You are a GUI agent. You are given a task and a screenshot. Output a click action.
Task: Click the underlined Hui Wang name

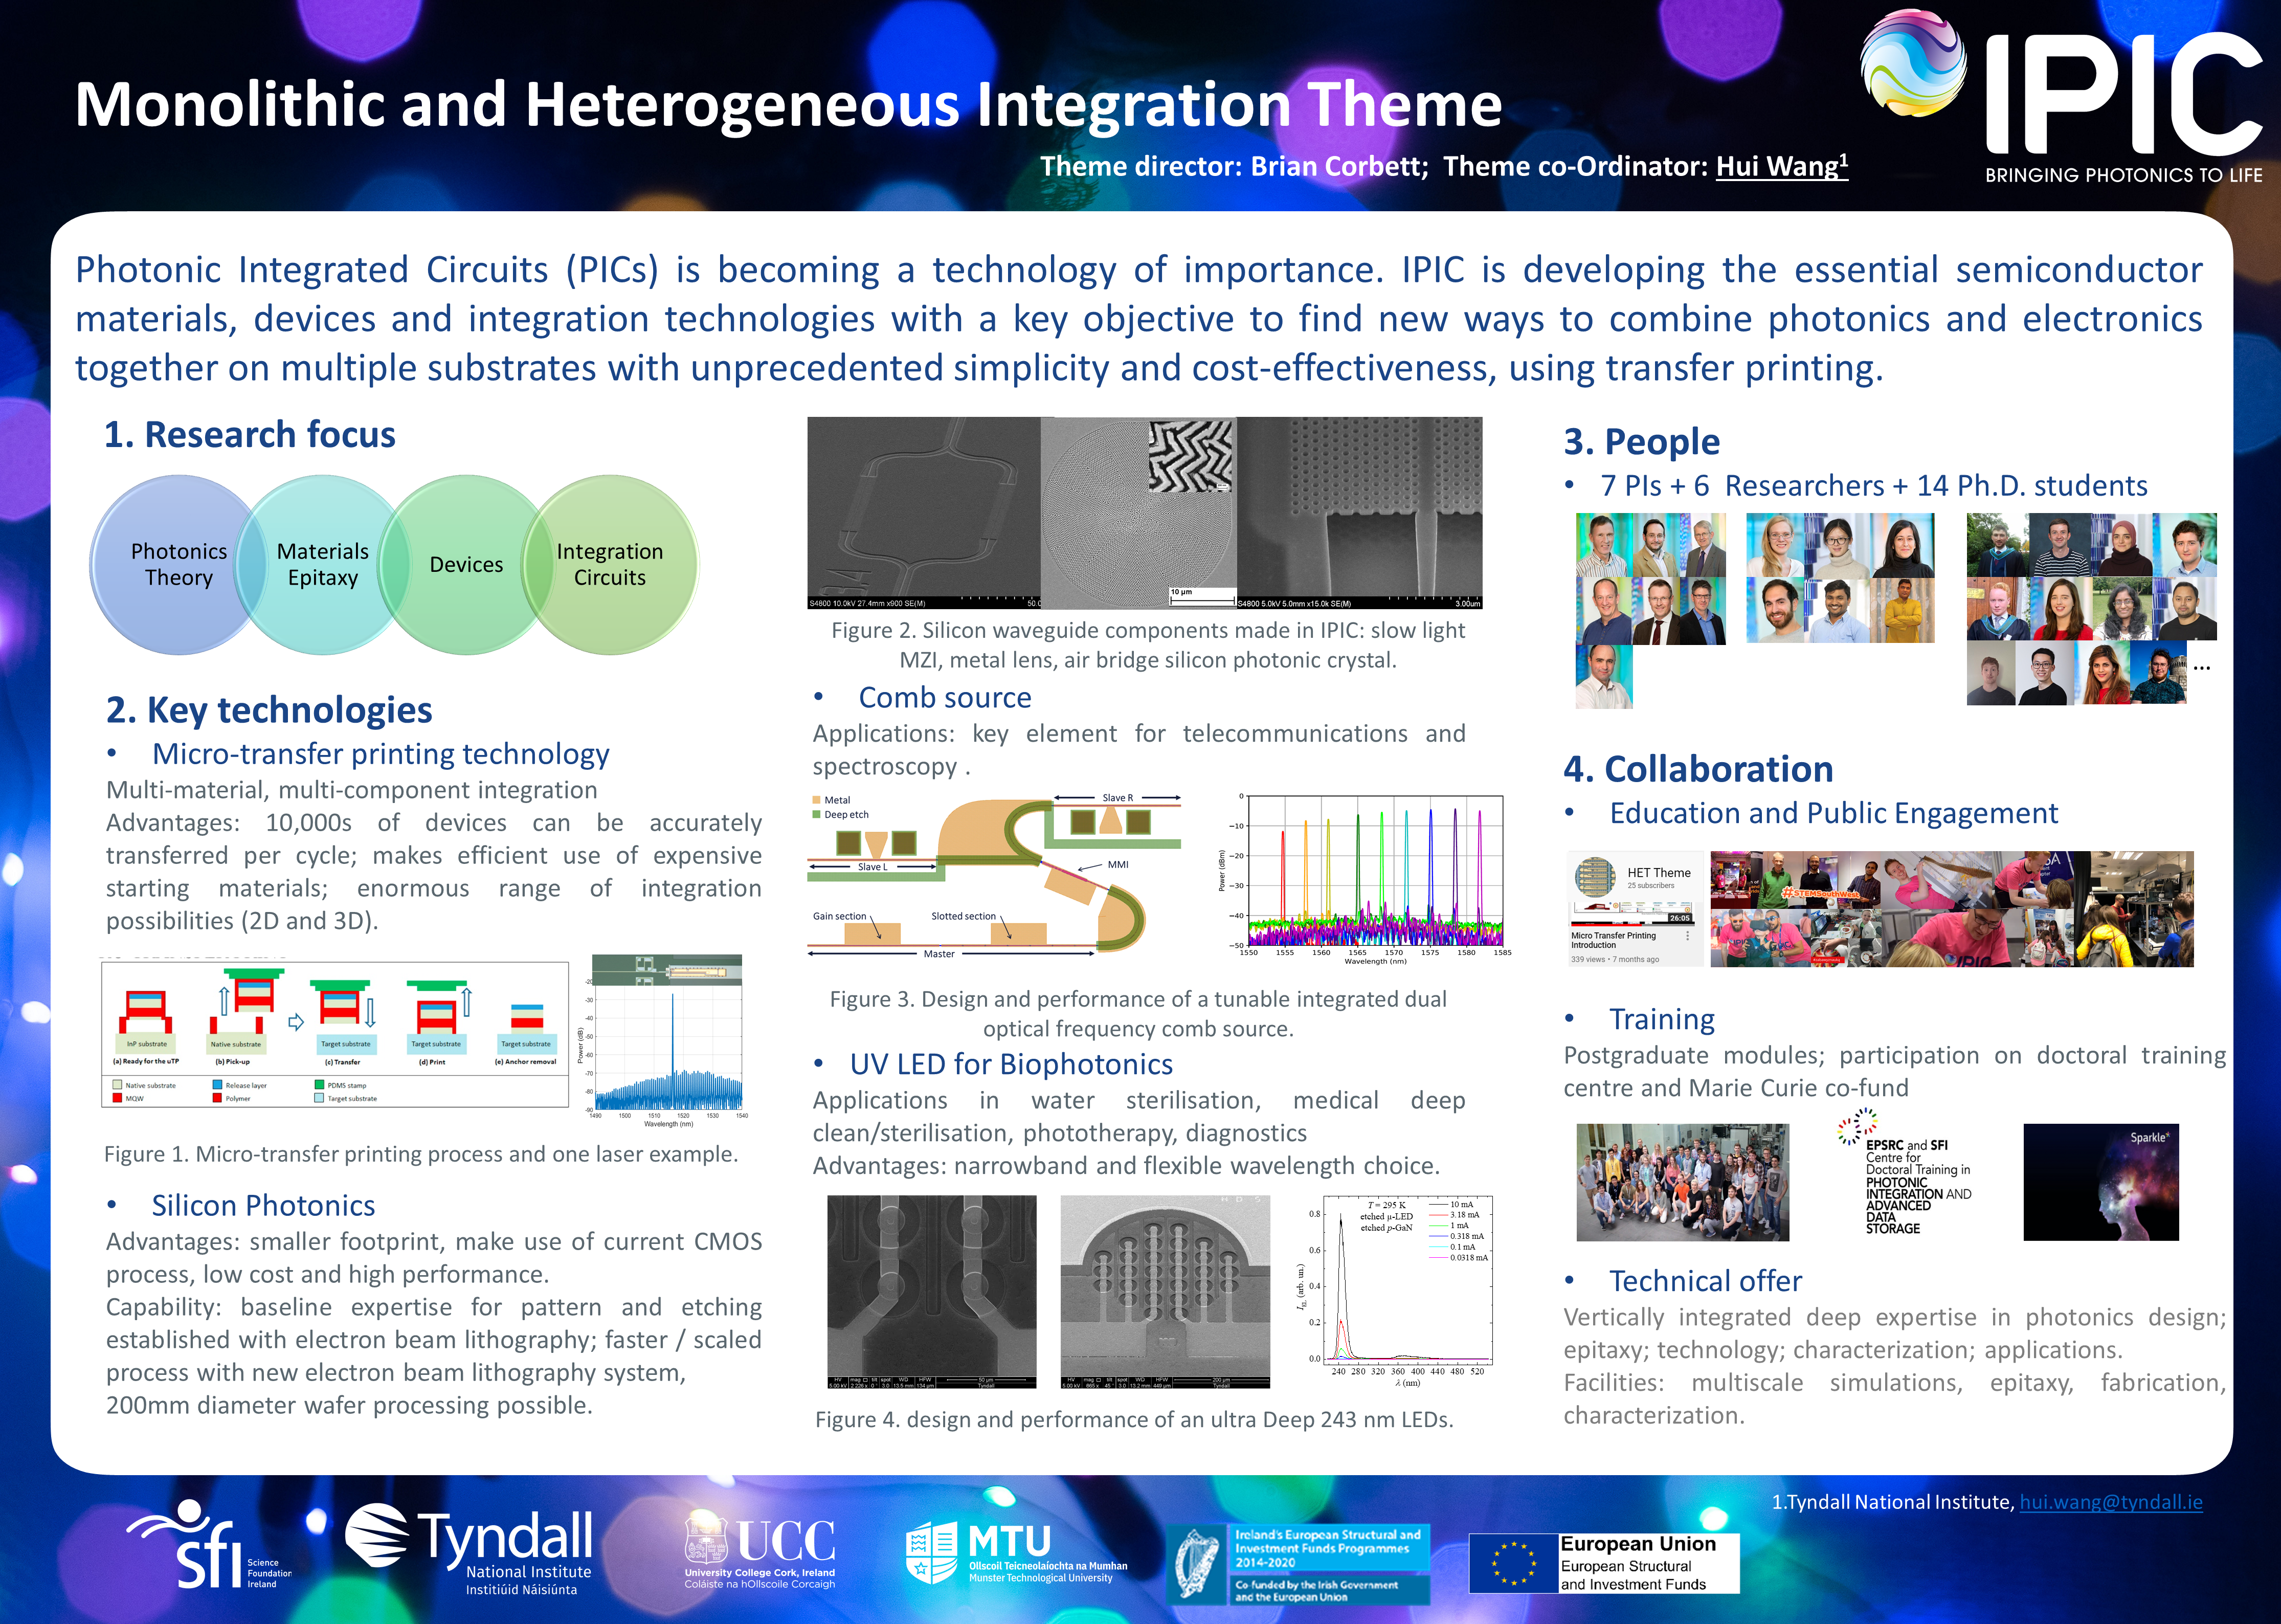1782,166
